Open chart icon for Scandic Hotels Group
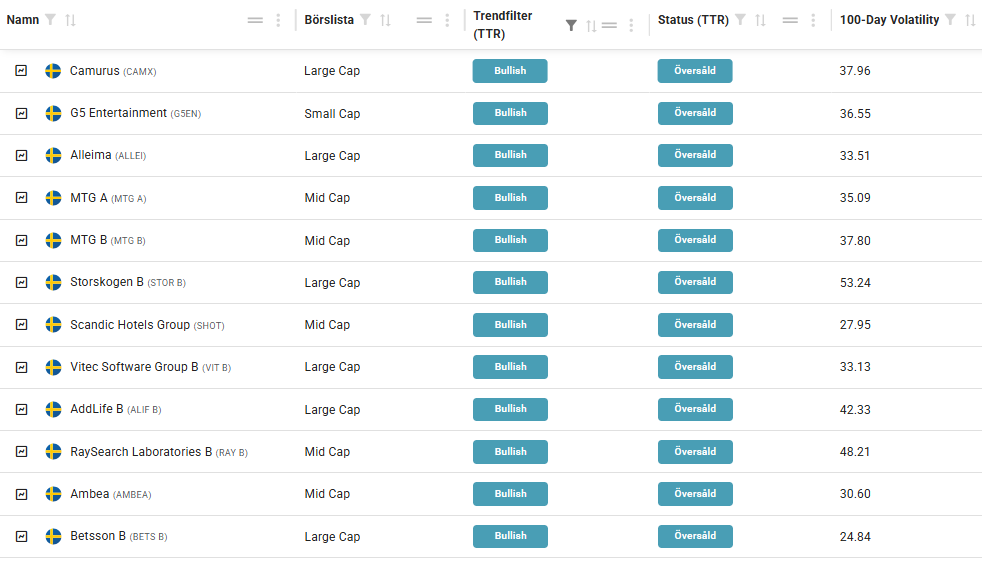 (x=21, y=324)
